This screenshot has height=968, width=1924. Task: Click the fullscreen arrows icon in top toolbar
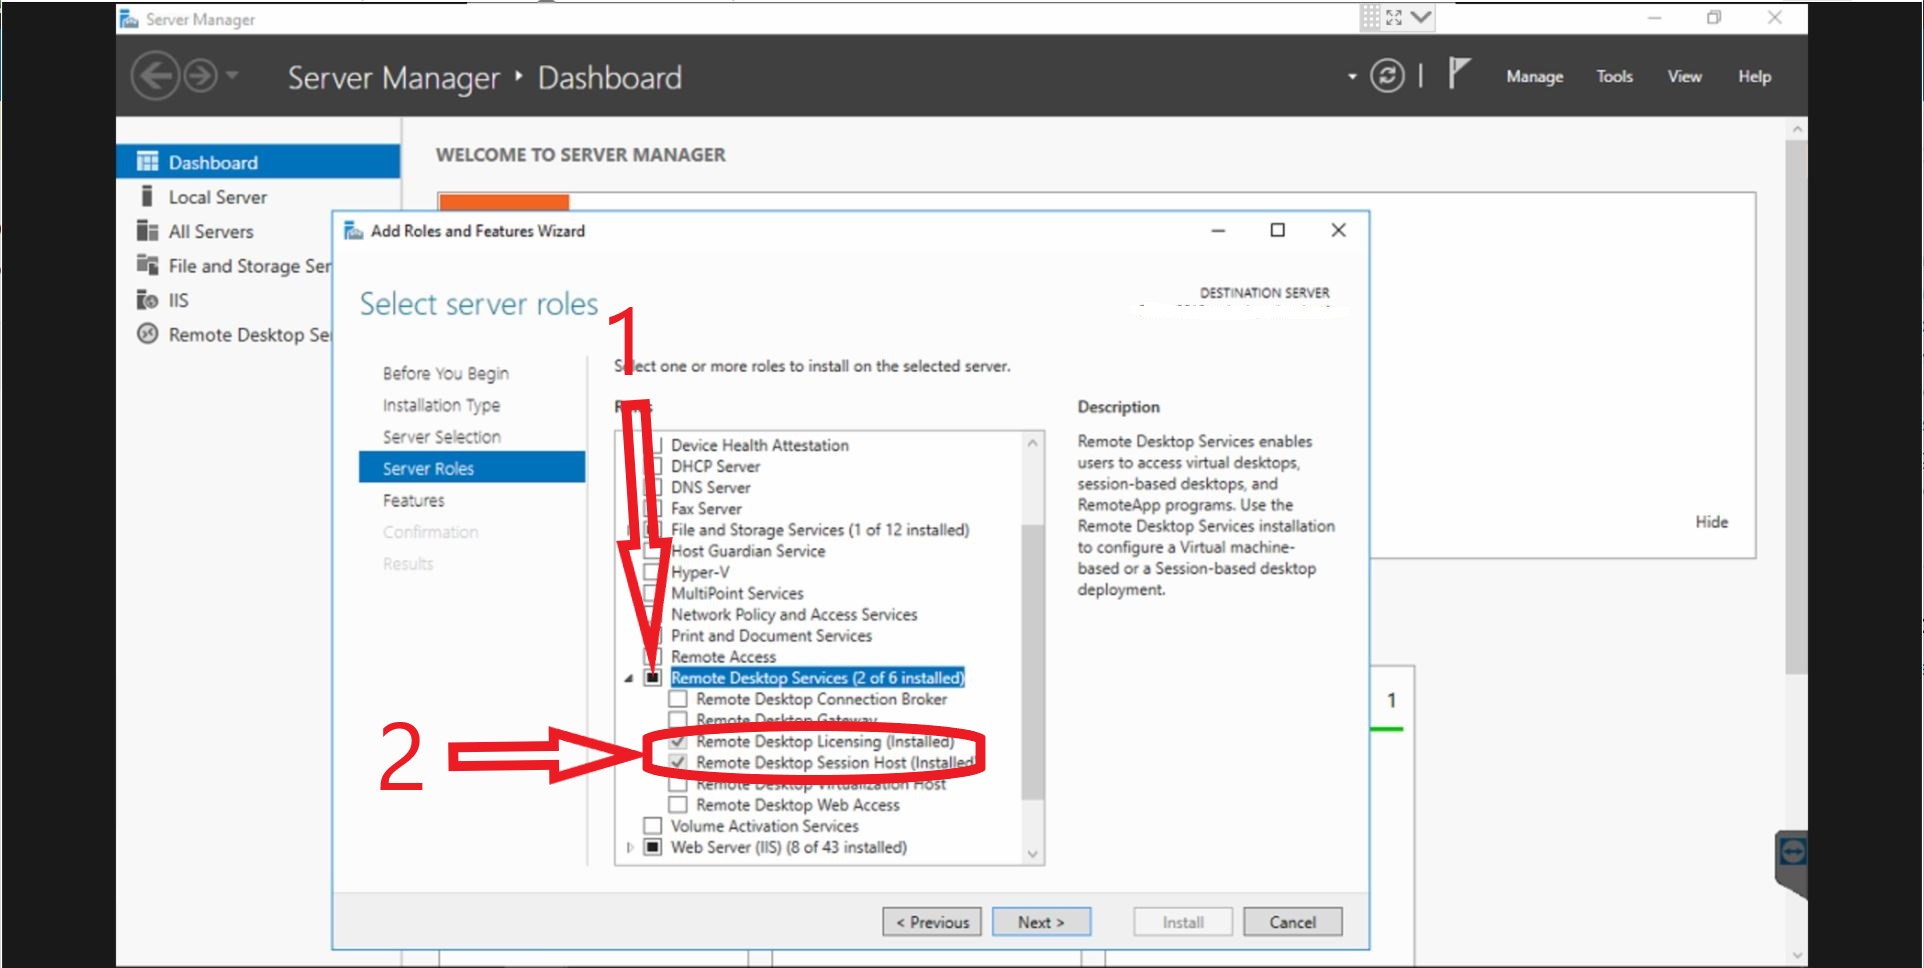coord(1394,17)
